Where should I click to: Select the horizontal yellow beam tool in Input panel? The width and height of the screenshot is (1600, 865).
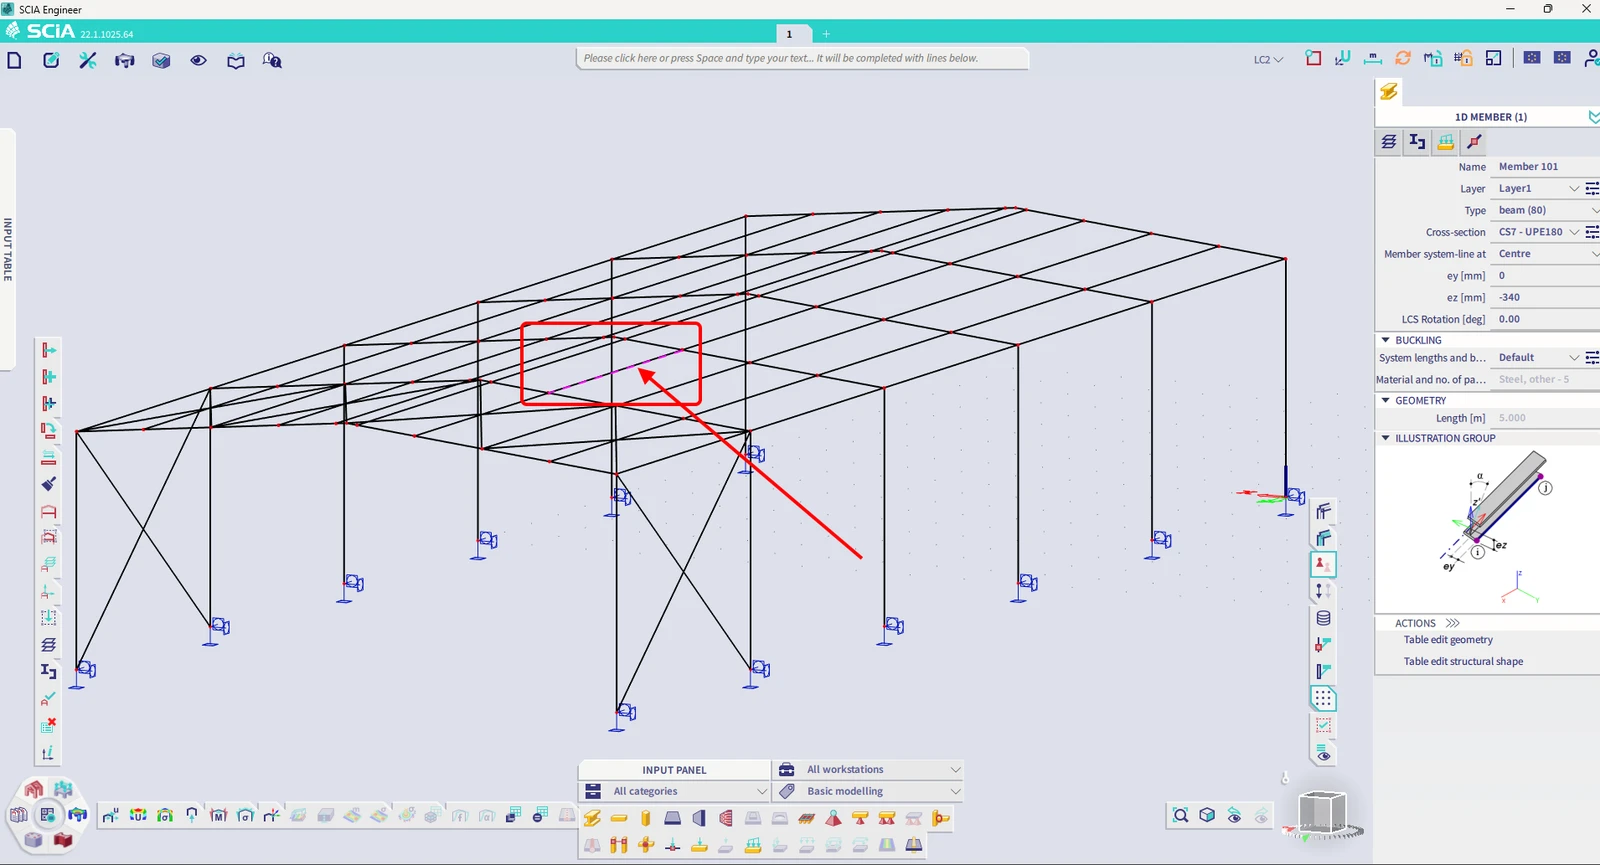click(619, 819)
